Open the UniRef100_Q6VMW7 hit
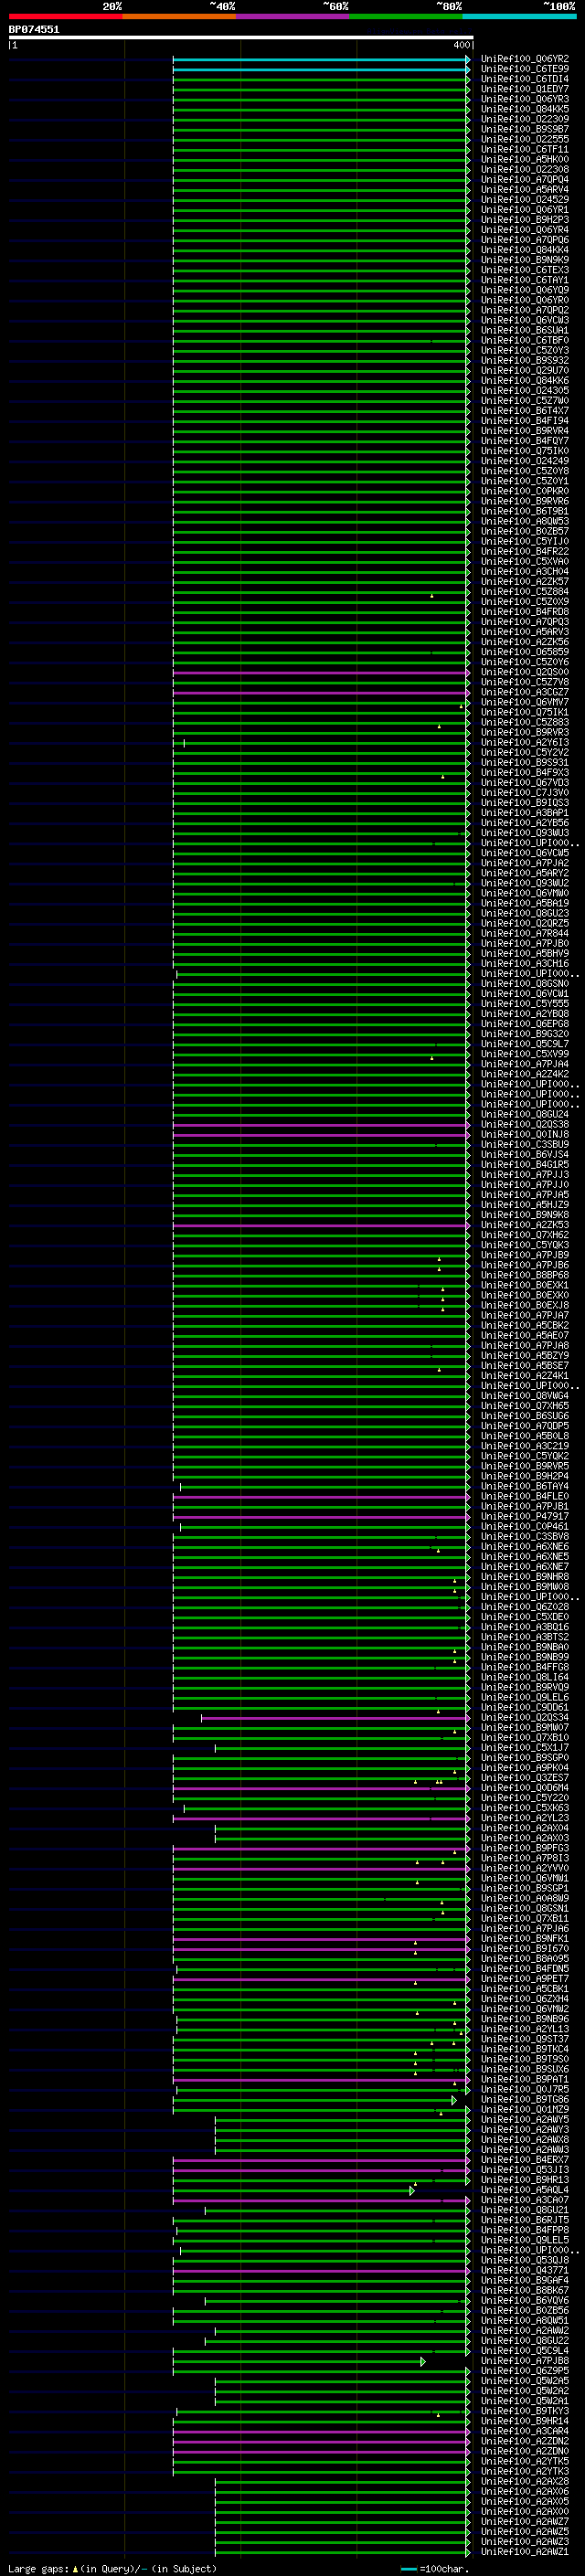This screenshot has height=2576, width=585. pyautogui.click(x=524, y=702)
